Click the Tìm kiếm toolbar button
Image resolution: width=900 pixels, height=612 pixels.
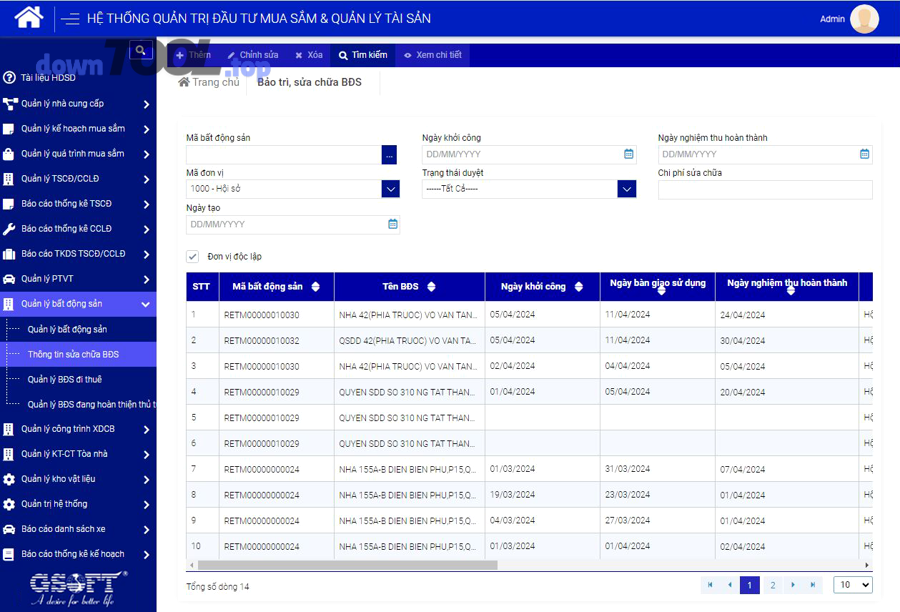pyautogui.click(x=363, y=55)
